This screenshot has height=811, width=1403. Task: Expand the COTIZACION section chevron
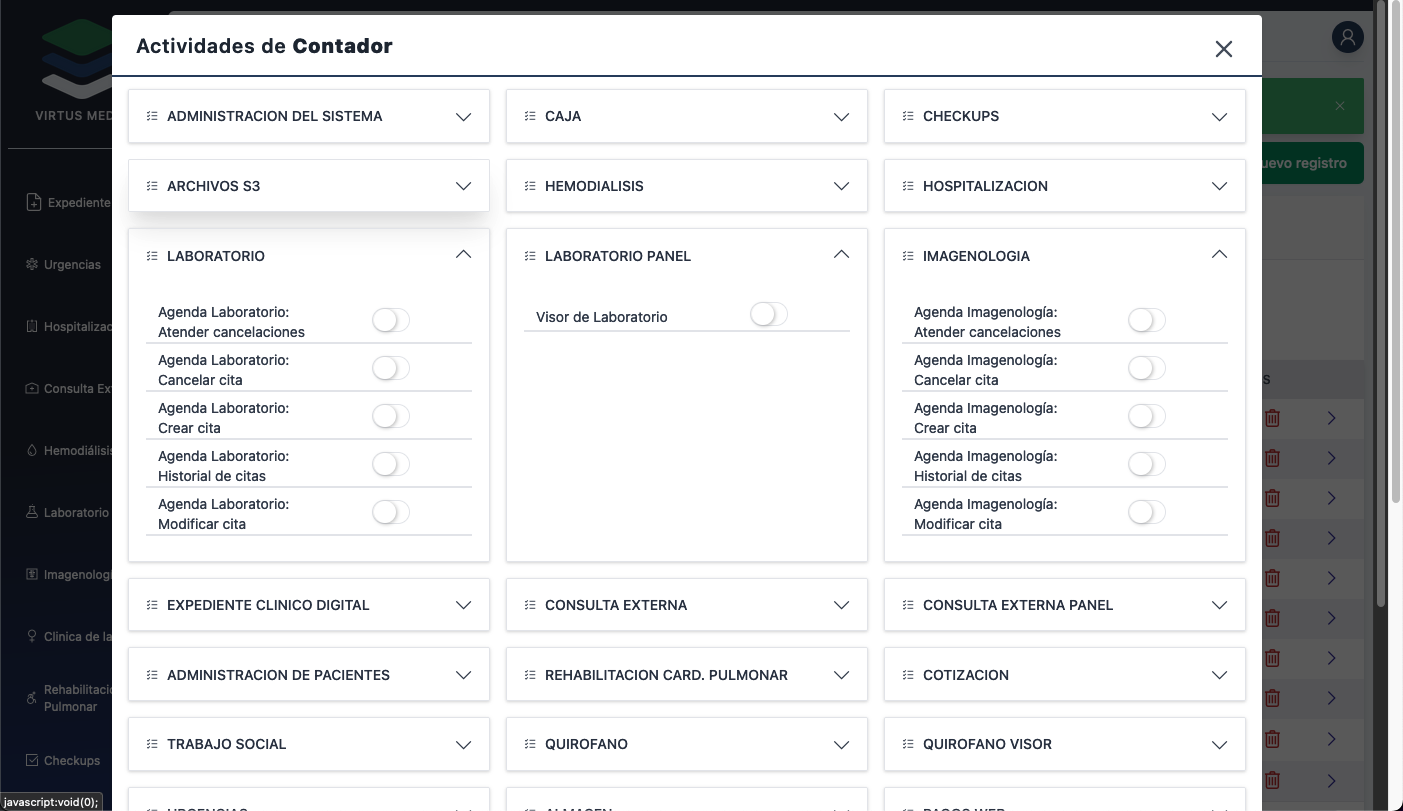click(x=1219, y=675)
